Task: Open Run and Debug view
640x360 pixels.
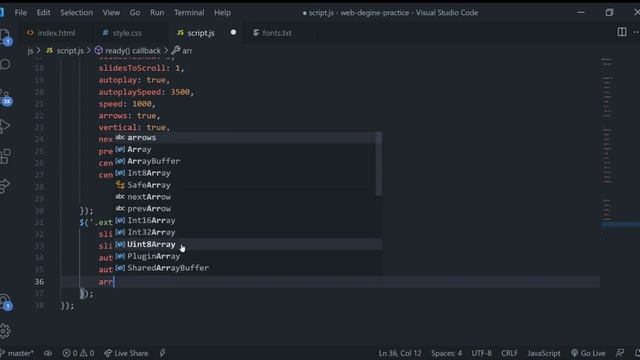Action: coord(5,126)
